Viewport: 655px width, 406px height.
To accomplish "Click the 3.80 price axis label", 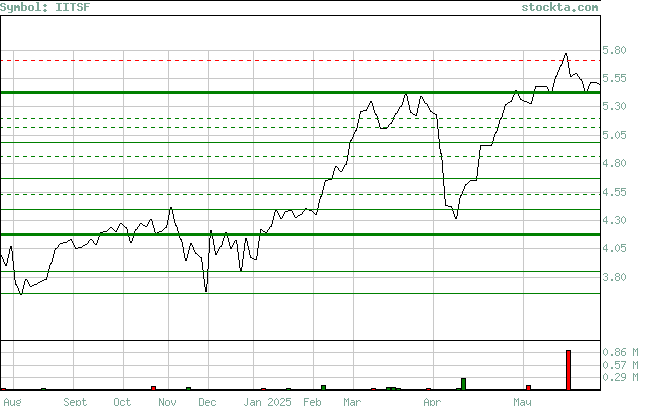I will [614, 277].
